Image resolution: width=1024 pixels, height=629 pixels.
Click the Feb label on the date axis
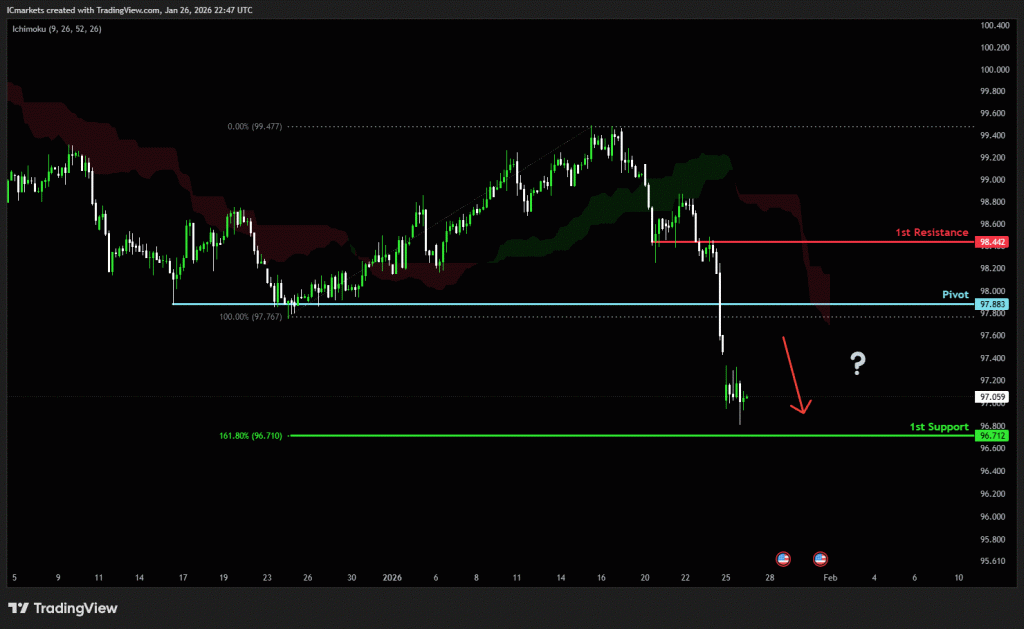point(830,578)
